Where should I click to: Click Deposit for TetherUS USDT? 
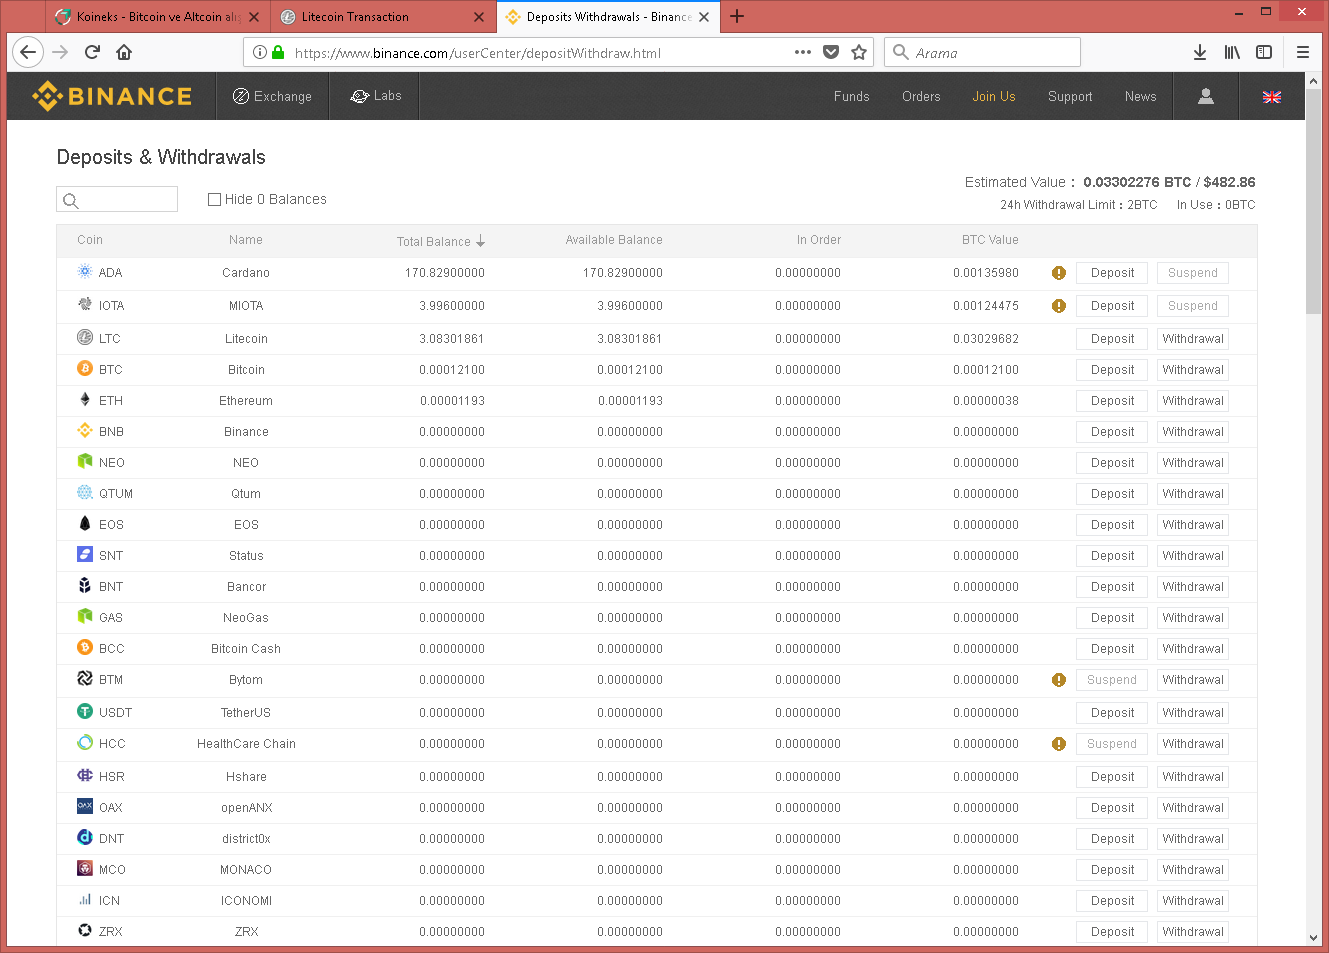click(1112, 713)
